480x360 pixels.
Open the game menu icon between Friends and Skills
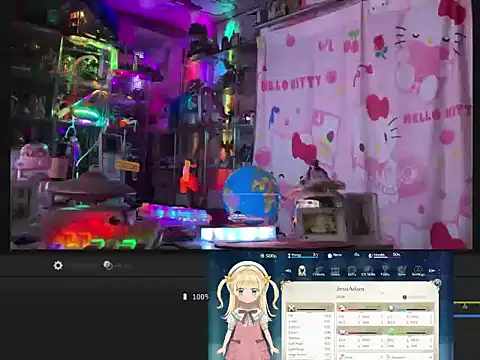coord(335,271)
